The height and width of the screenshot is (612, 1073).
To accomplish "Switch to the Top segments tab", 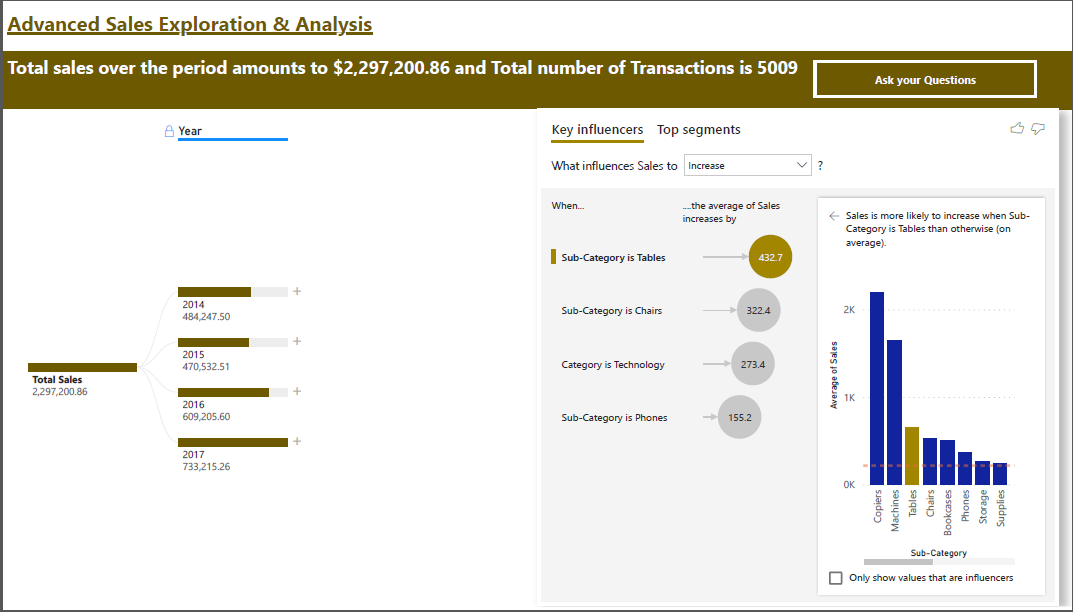I will tap(698, 130).
